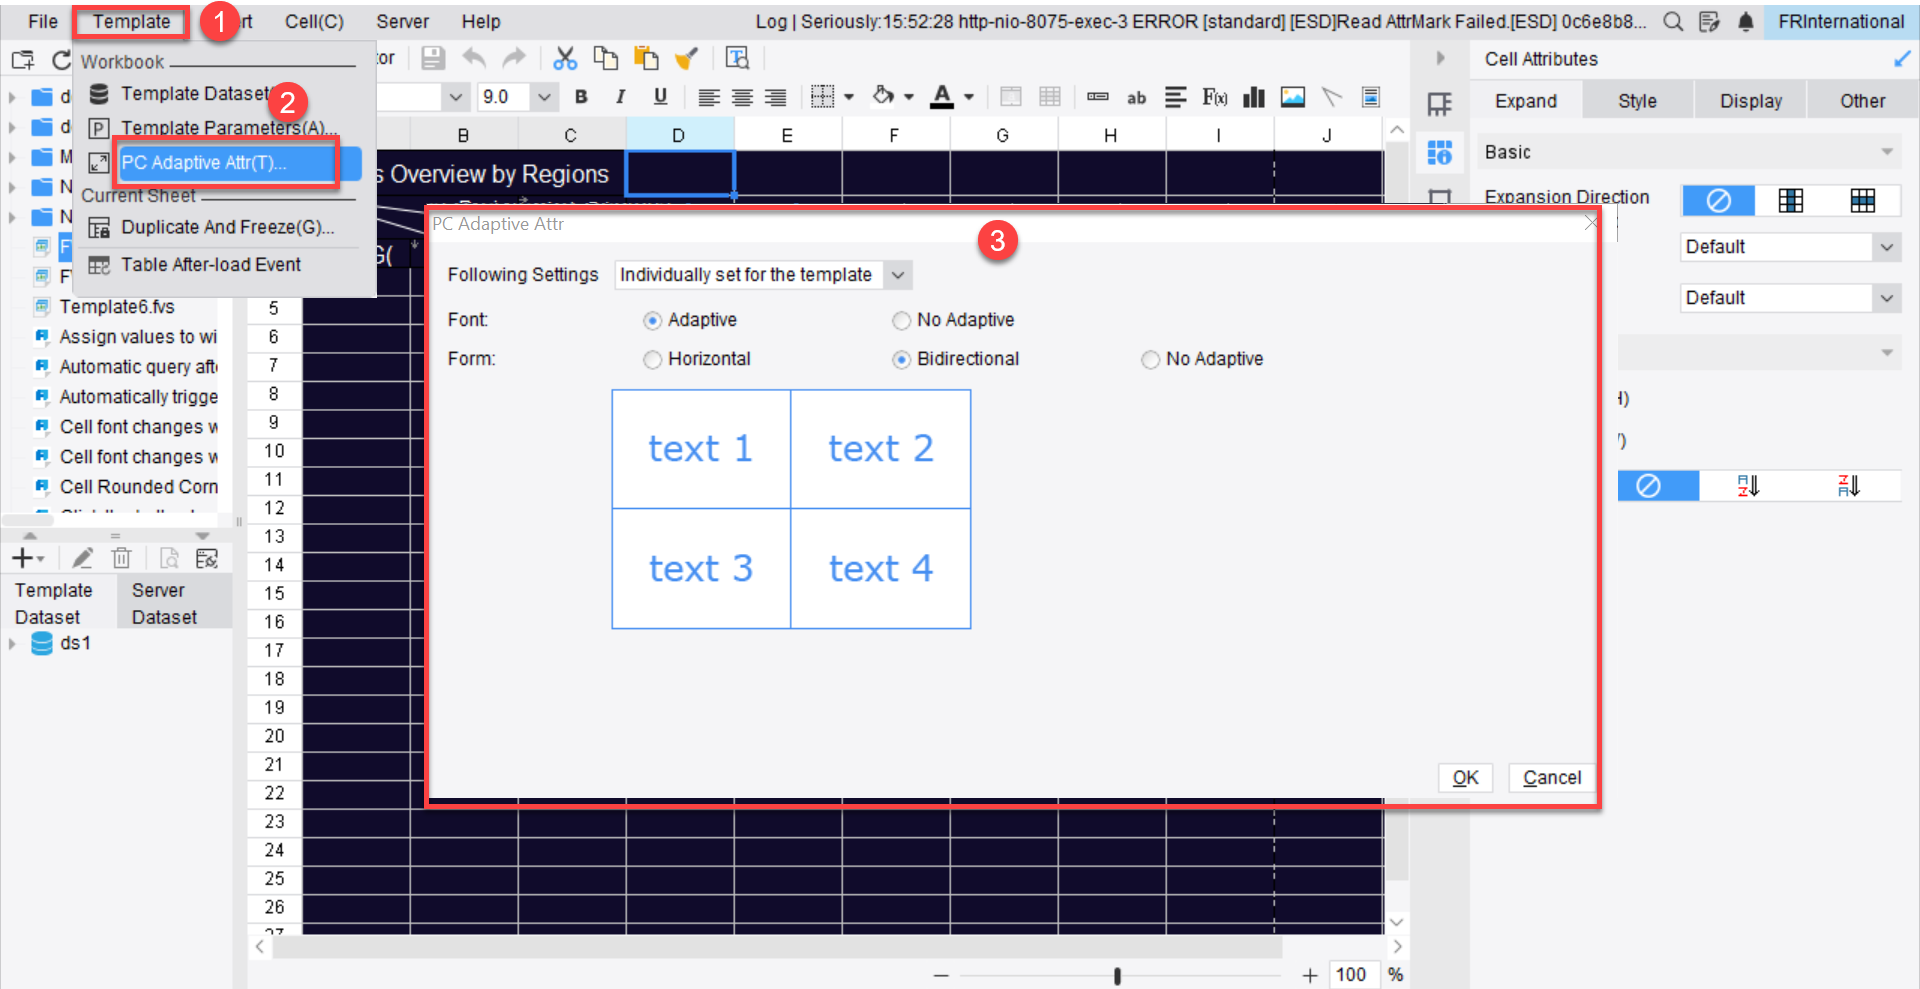Select Form Bidirectional radio button
Image resolution: width=1920 pixels, height=989 pixels.
tap(901, 359)
